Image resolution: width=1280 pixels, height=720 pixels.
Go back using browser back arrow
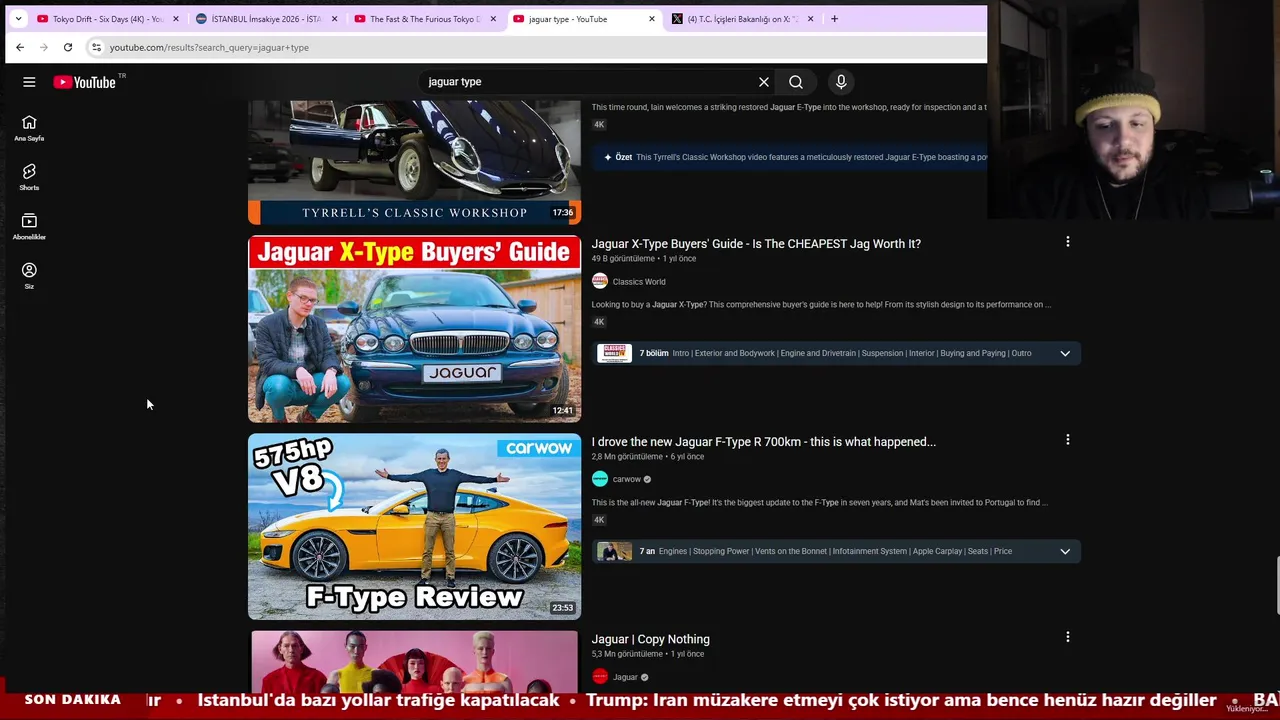pyautogui.click(x=20, y=47)
